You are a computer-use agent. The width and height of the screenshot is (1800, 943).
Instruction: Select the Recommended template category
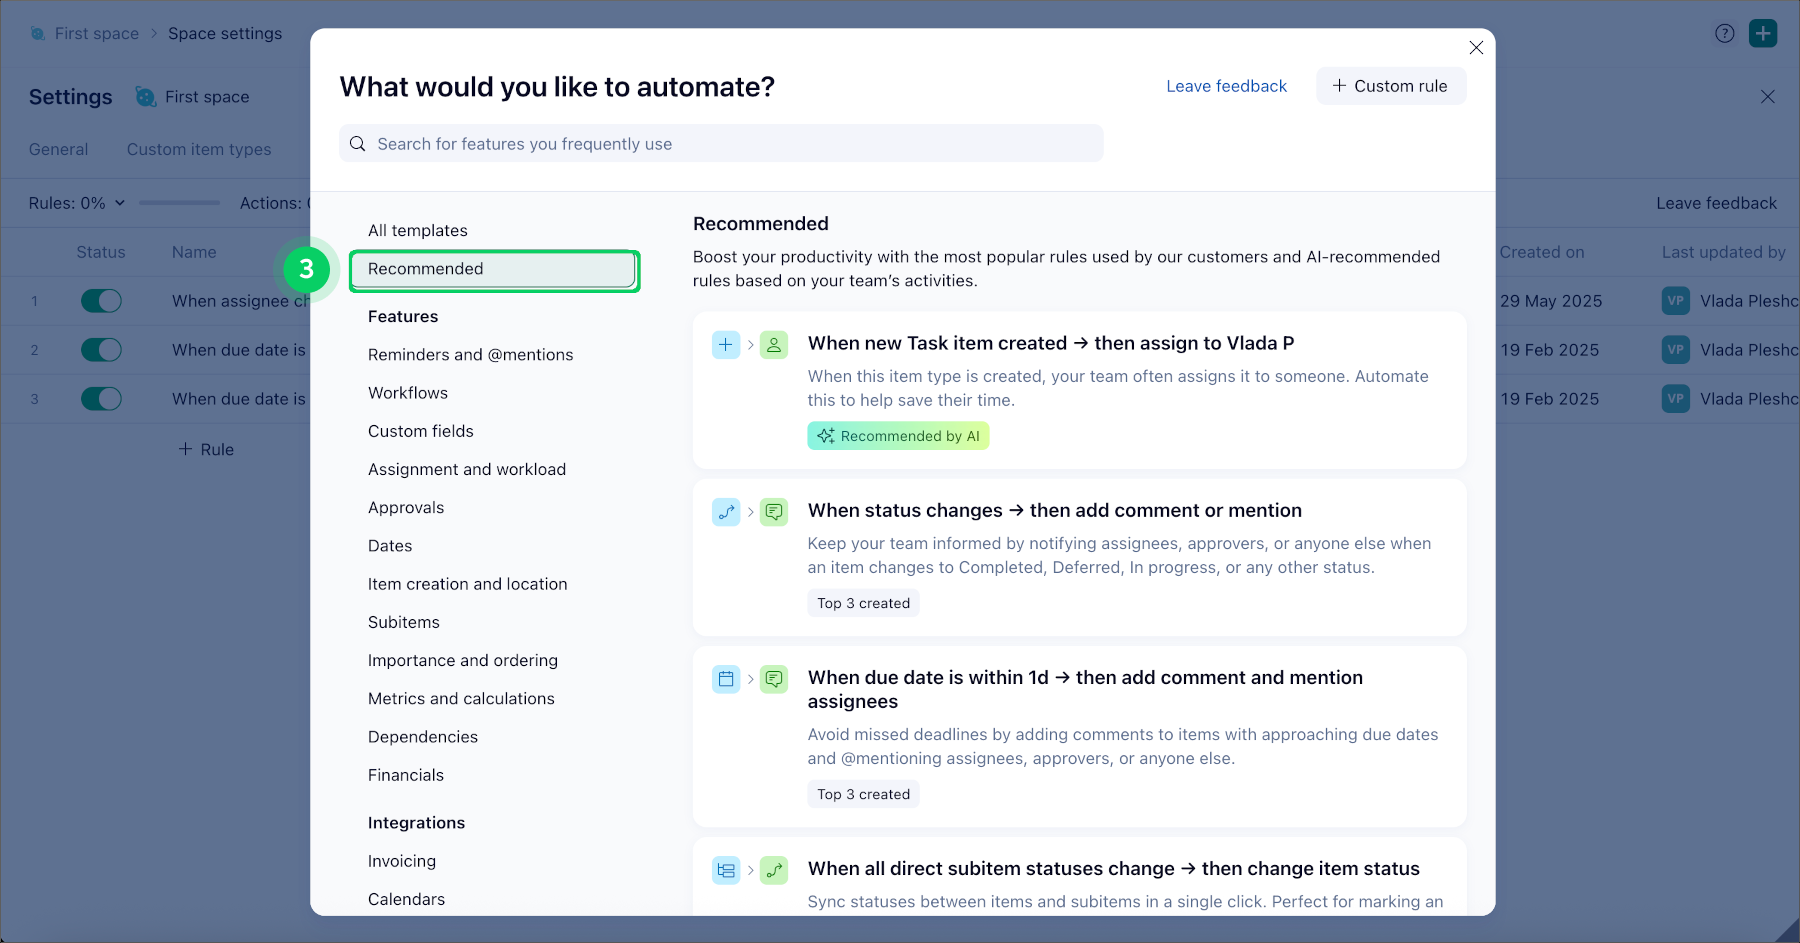494,270
